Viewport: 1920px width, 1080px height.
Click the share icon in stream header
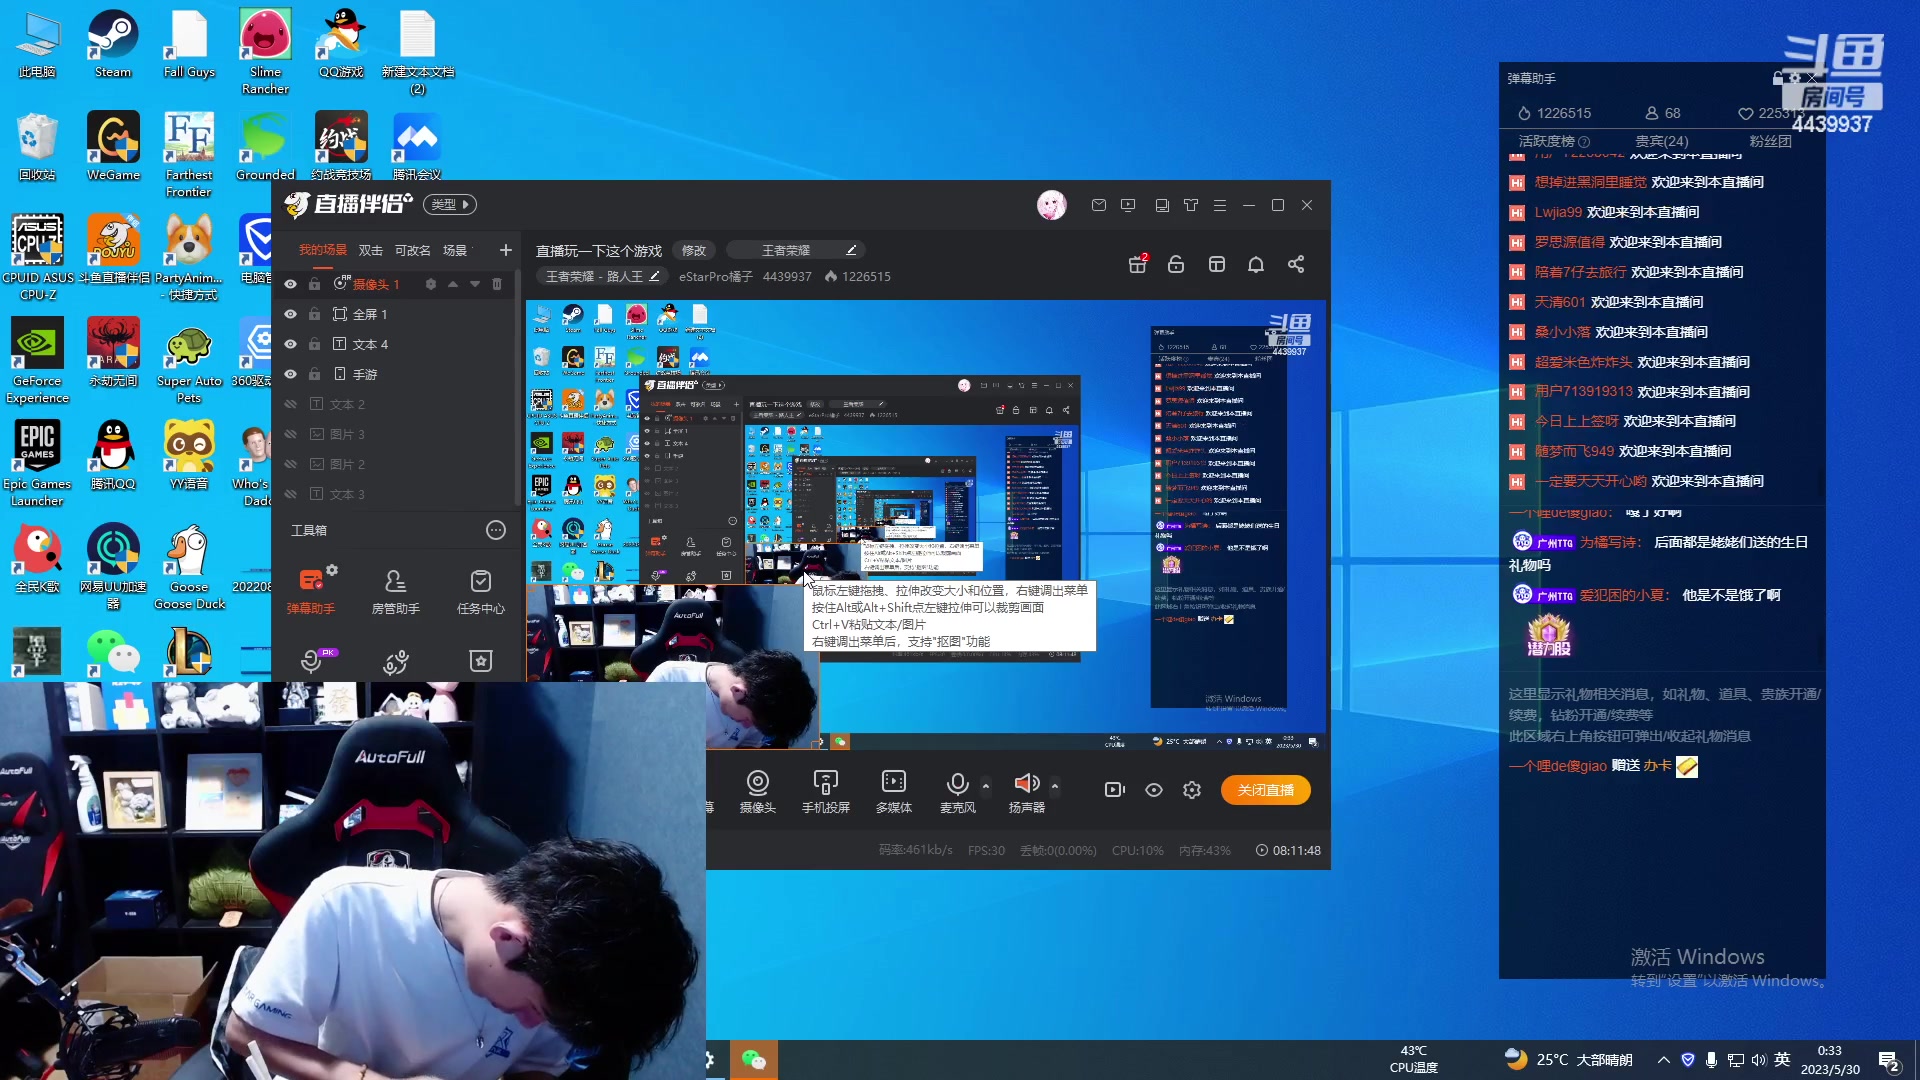1296,264
